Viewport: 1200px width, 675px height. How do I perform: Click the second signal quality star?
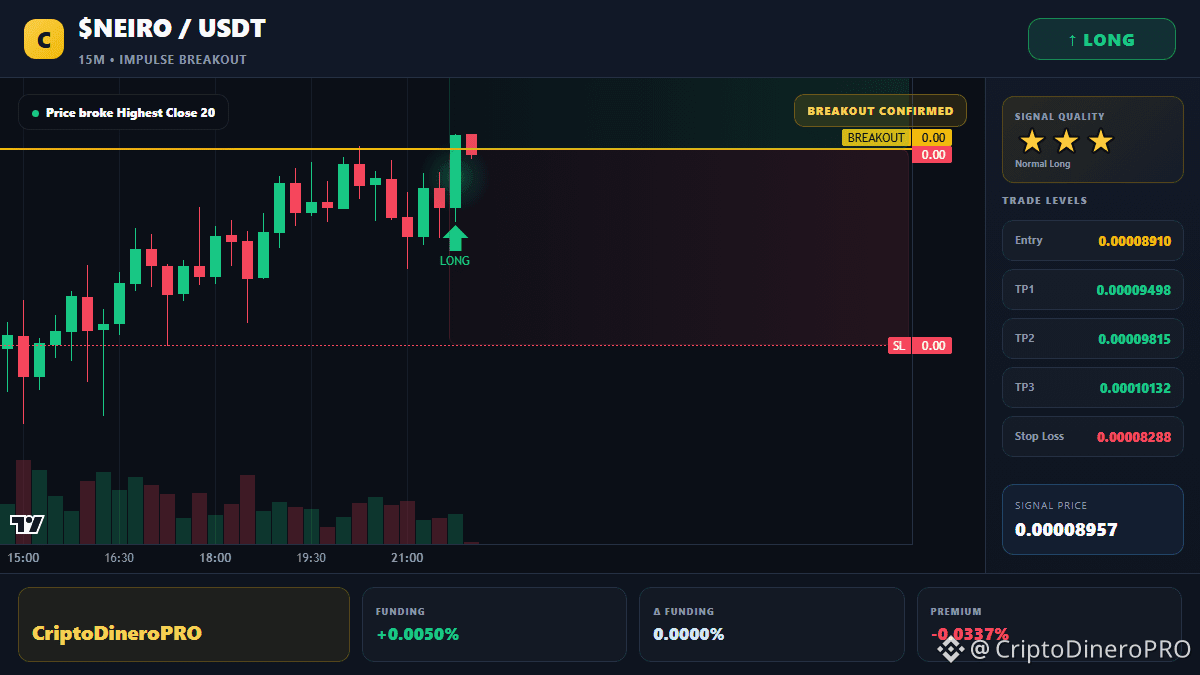[x=1066, y=141]
